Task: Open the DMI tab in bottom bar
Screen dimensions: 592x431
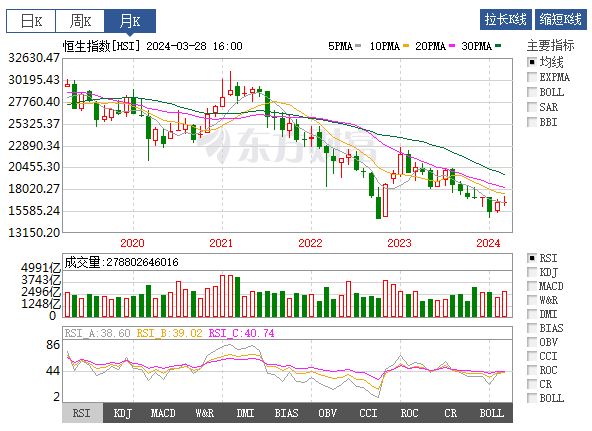Action: tap(245, 413)
